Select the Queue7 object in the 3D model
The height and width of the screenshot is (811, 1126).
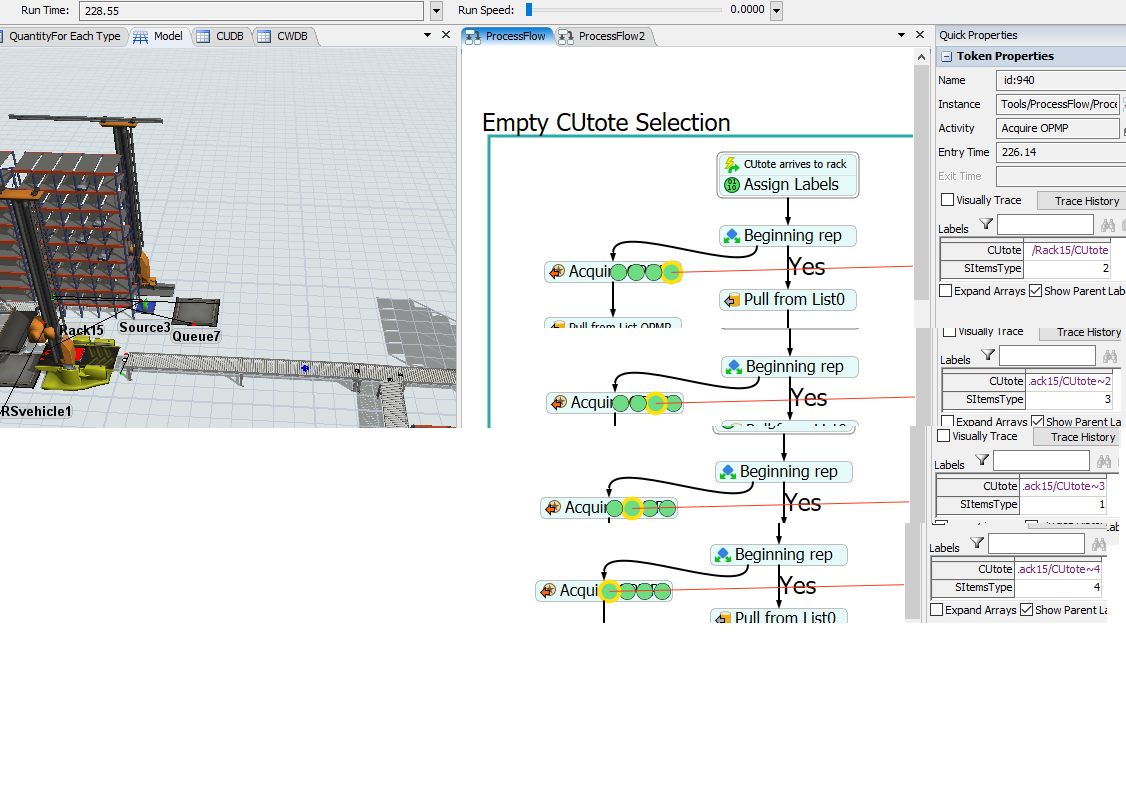pos(196,313)
